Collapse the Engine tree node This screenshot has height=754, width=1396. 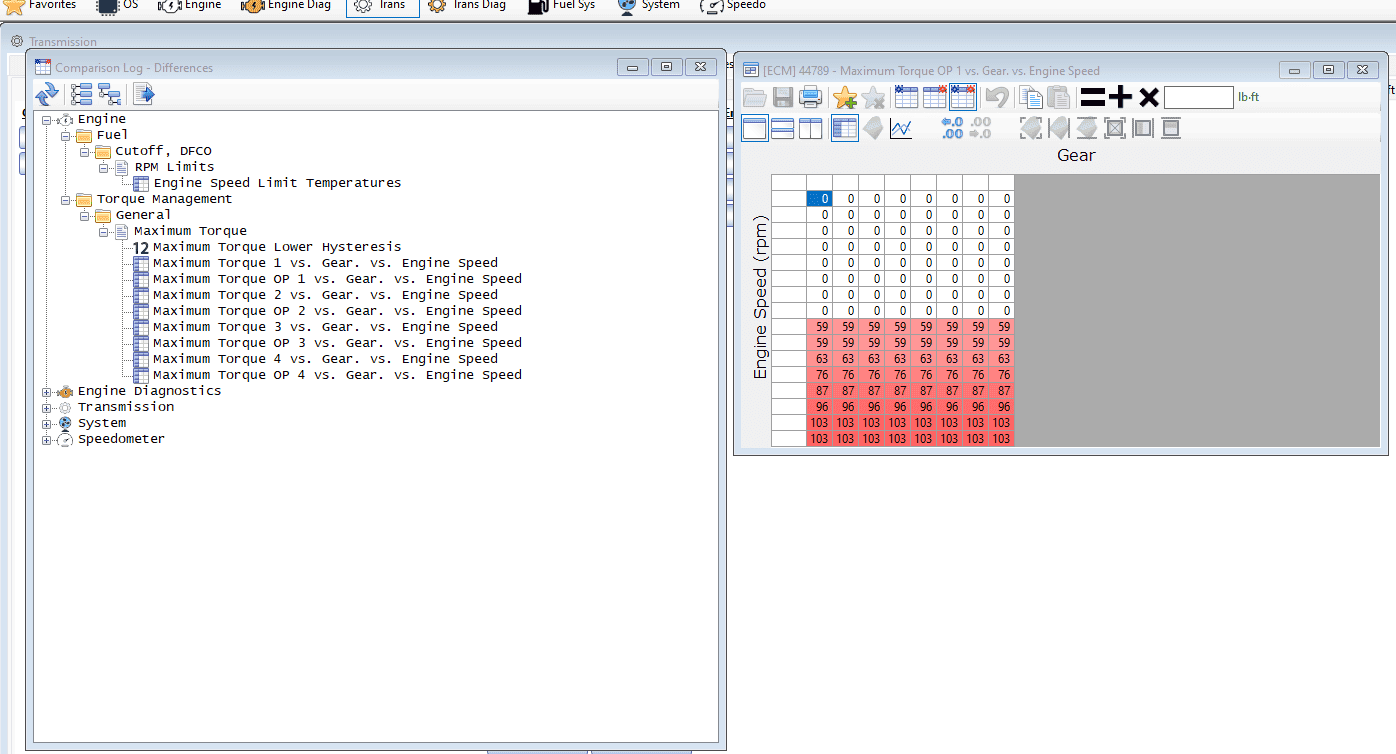[x=46, y=120]
